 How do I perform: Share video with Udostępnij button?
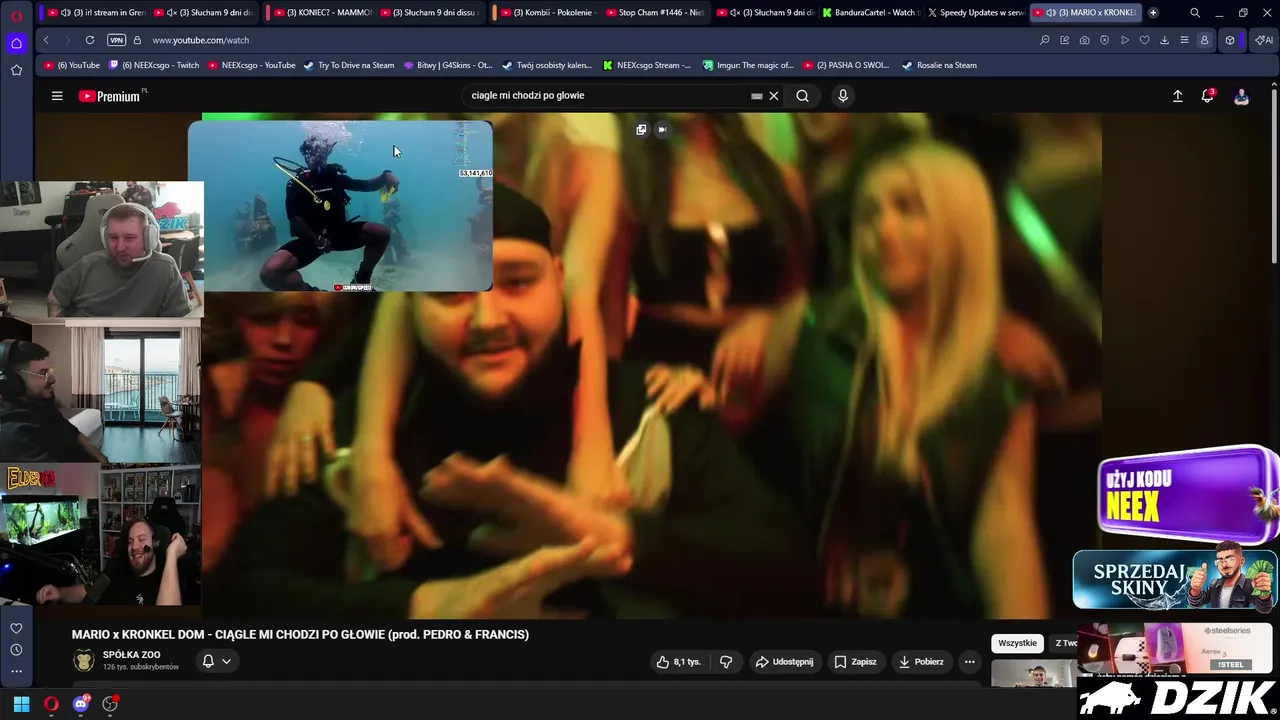point(784,662)
